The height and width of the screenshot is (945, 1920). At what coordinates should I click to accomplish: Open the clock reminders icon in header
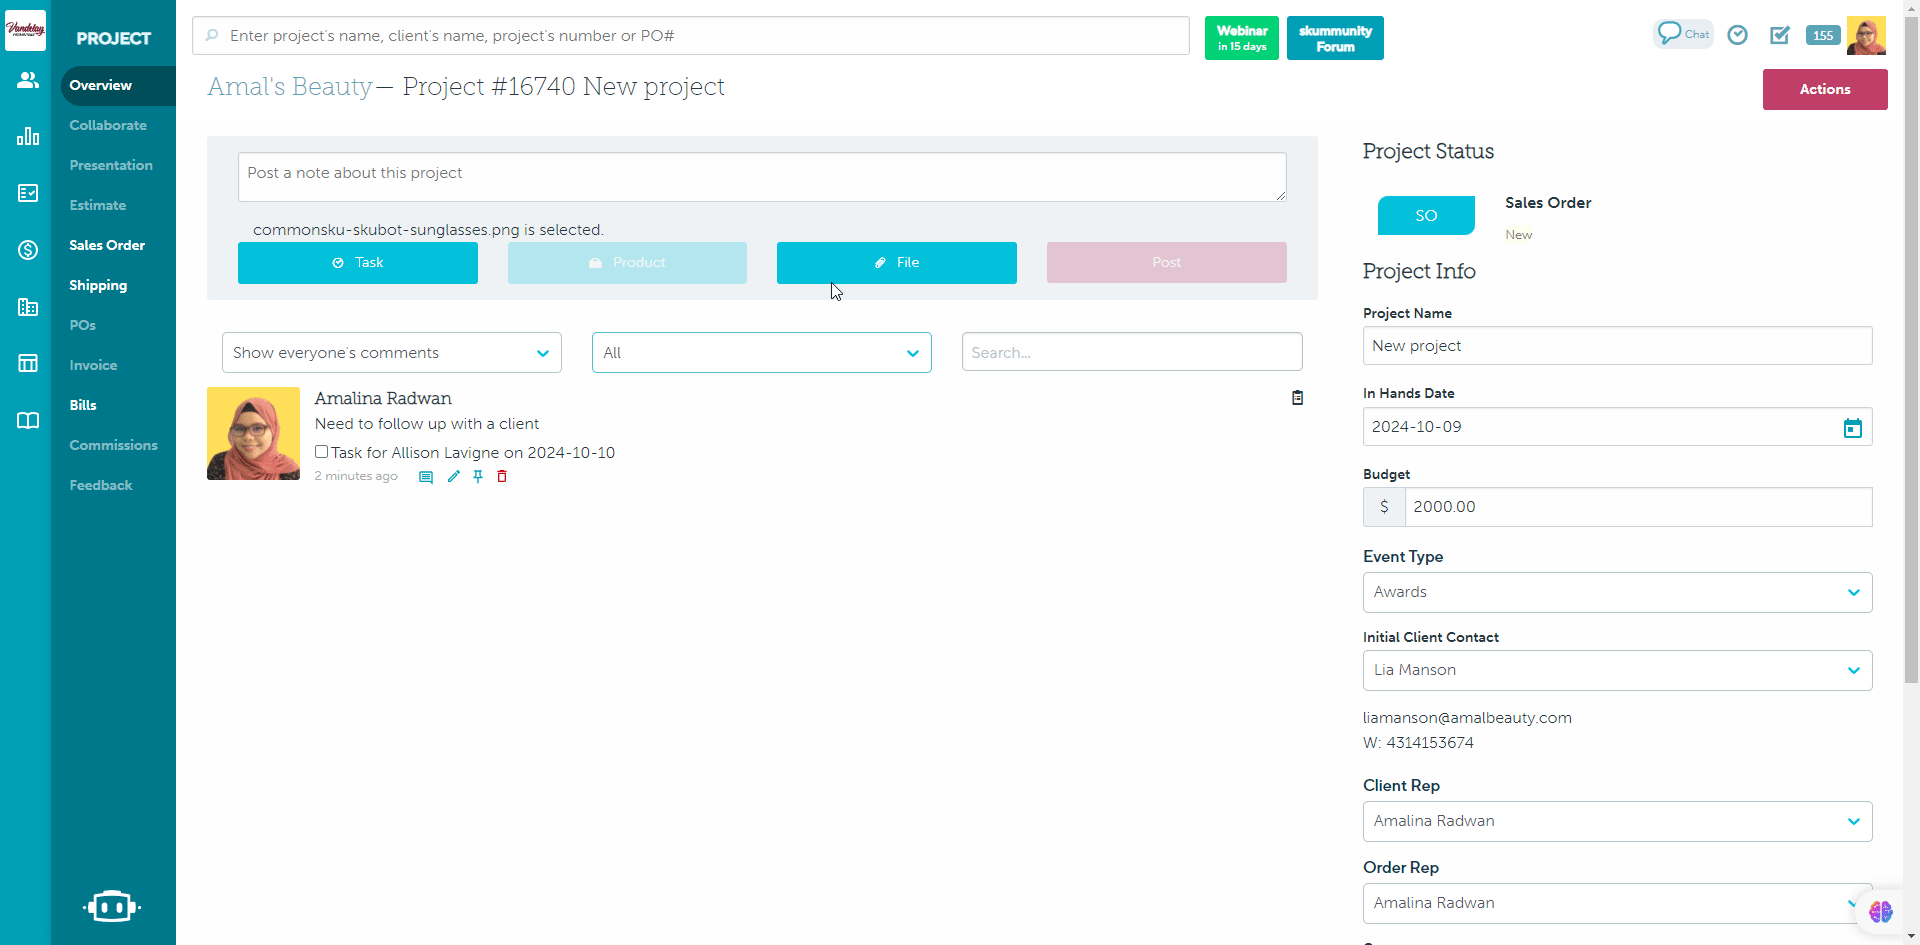coord(1738,36)
